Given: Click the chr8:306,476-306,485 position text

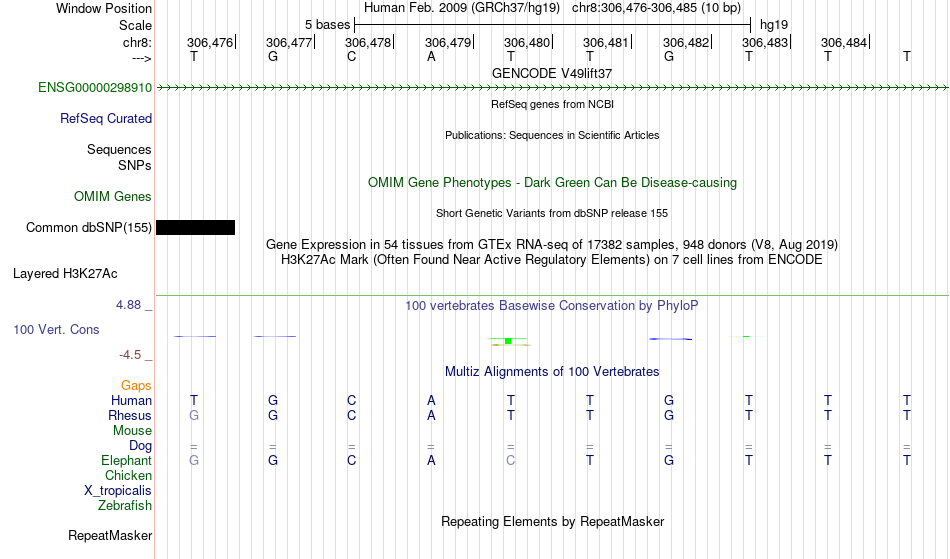Looking at the screenshot, I should (x=656, y=8).
